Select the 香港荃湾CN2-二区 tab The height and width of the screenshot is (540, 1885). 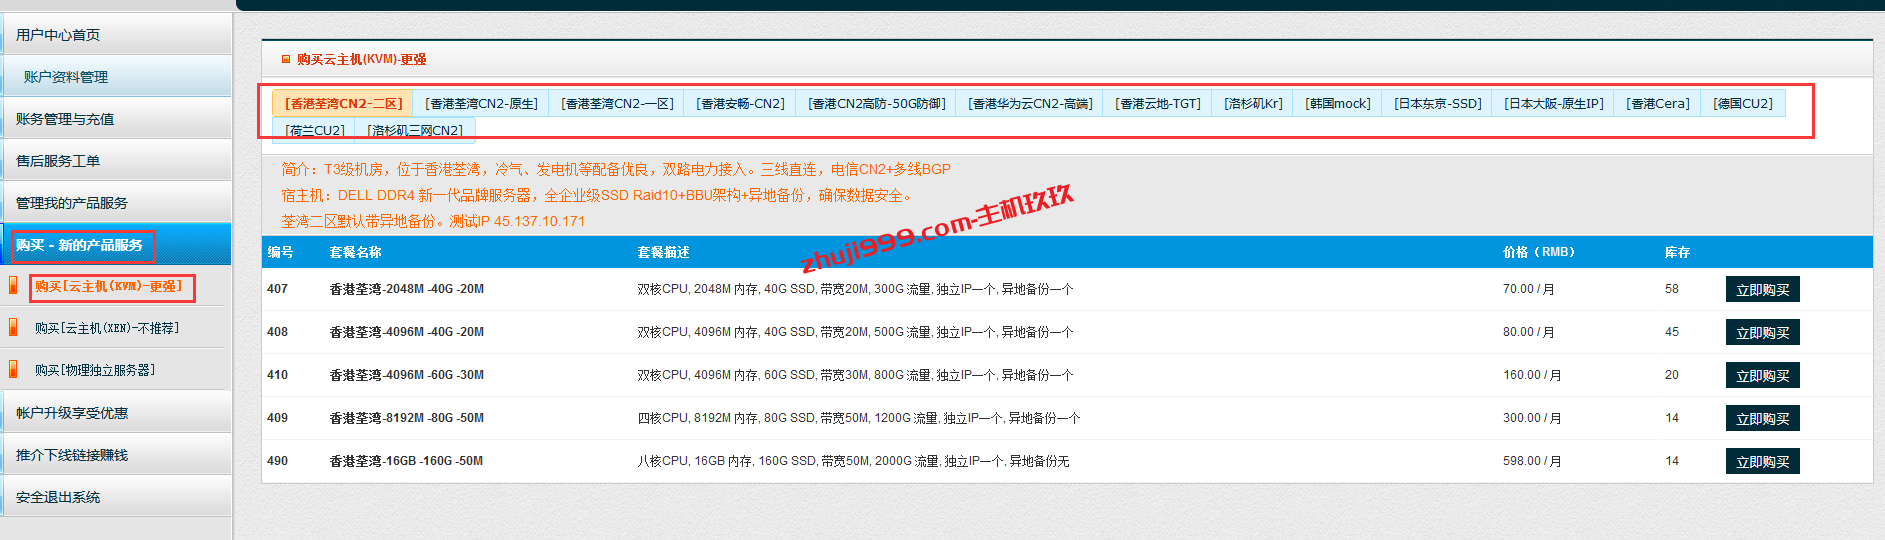(343, 103)
